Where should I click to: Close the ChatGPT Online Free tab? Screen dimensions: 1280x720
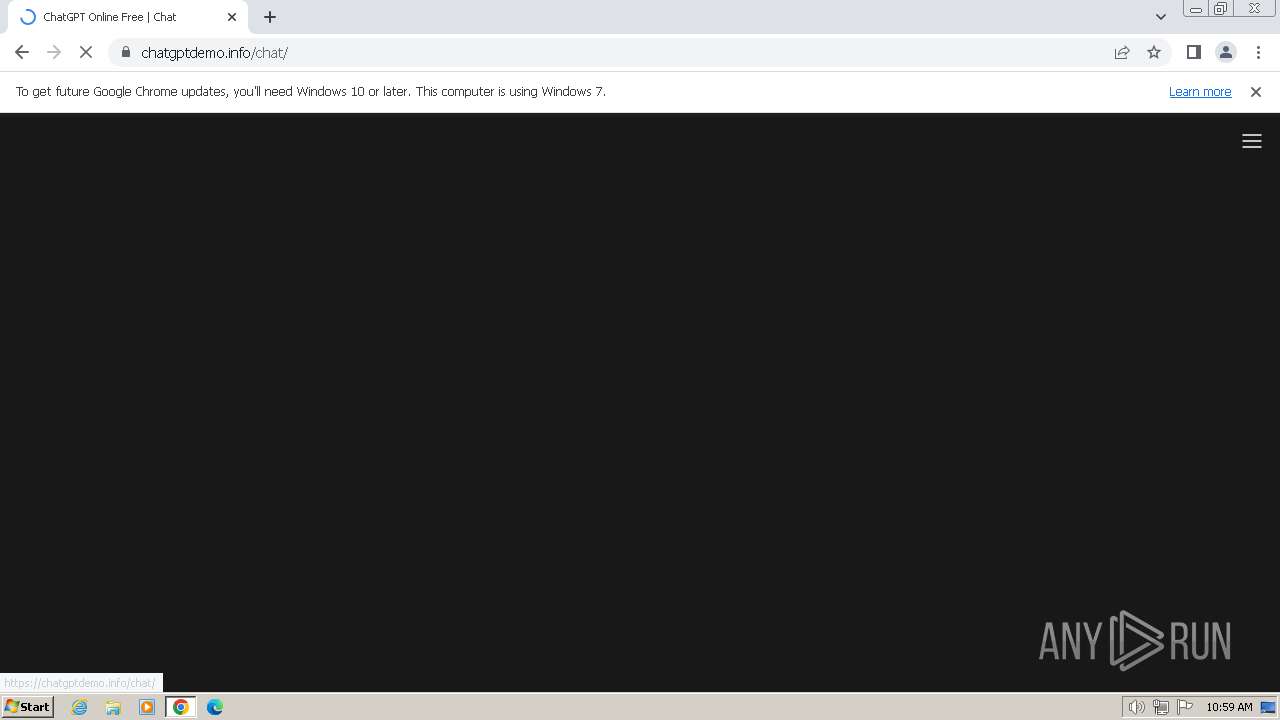pos(232,17)
